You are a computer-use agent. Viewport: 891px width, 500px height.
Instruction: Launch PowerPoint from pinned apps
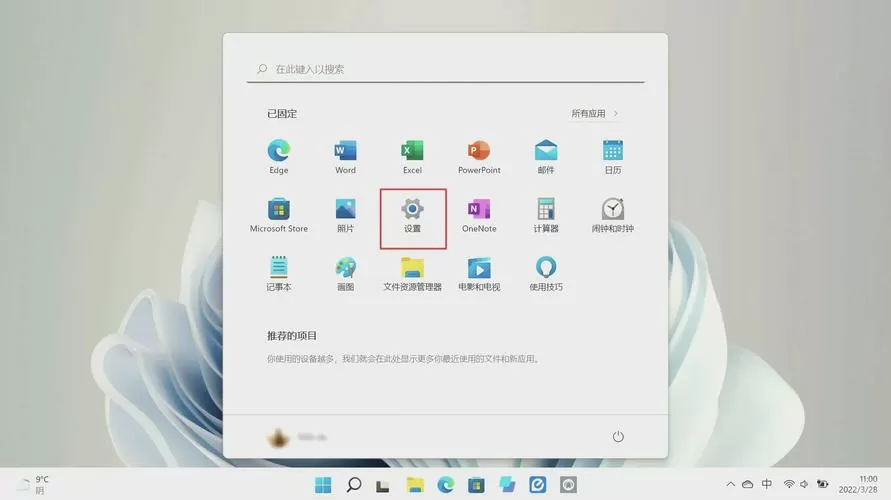[479, 157]
